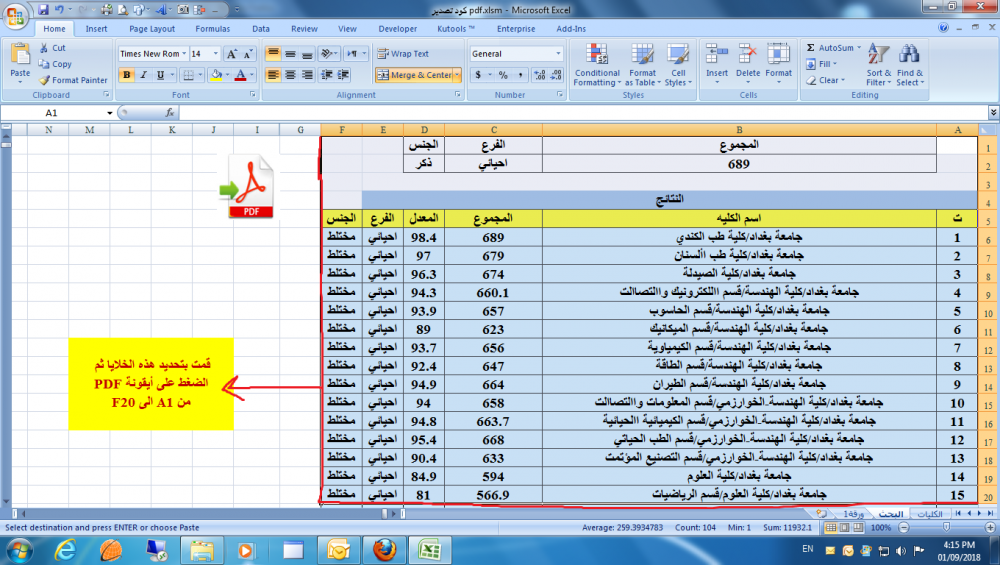Click the PDF export icon on sheet

click(247, 186)
